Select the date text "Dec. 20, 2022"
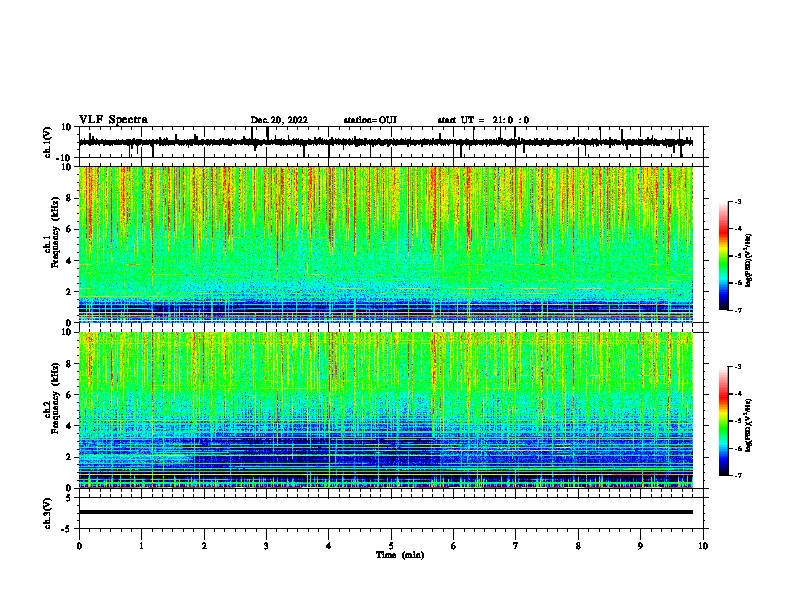 pos(279,120)
